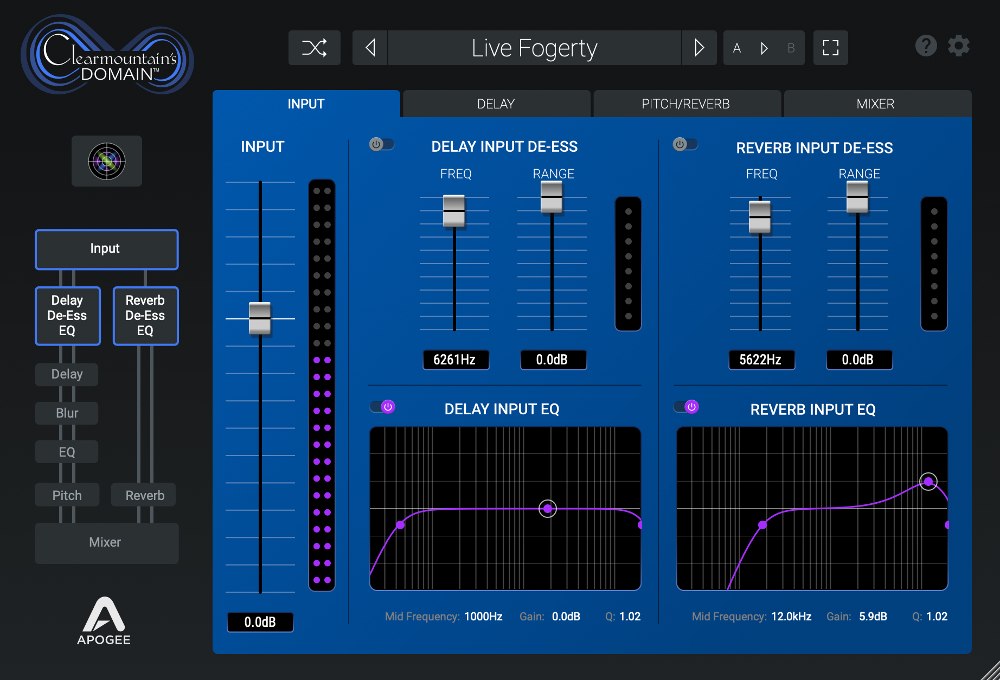Select the Reverb block in signal flow
This screenshot has height=680, width=1000.
tap(144, 494)
